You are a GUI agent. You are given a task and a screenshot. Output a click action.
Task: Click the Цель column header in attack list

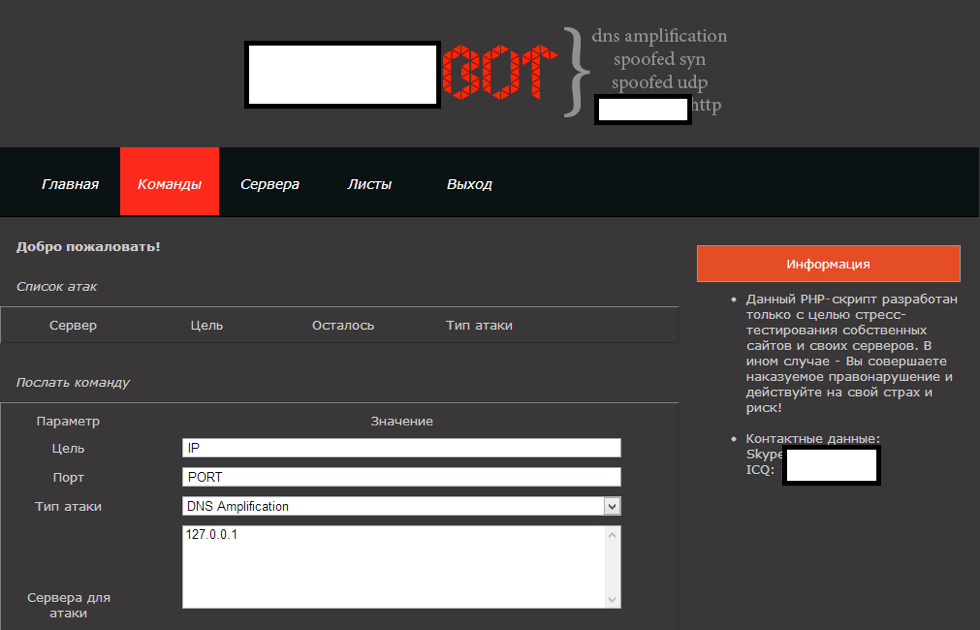tap(206, 325)
